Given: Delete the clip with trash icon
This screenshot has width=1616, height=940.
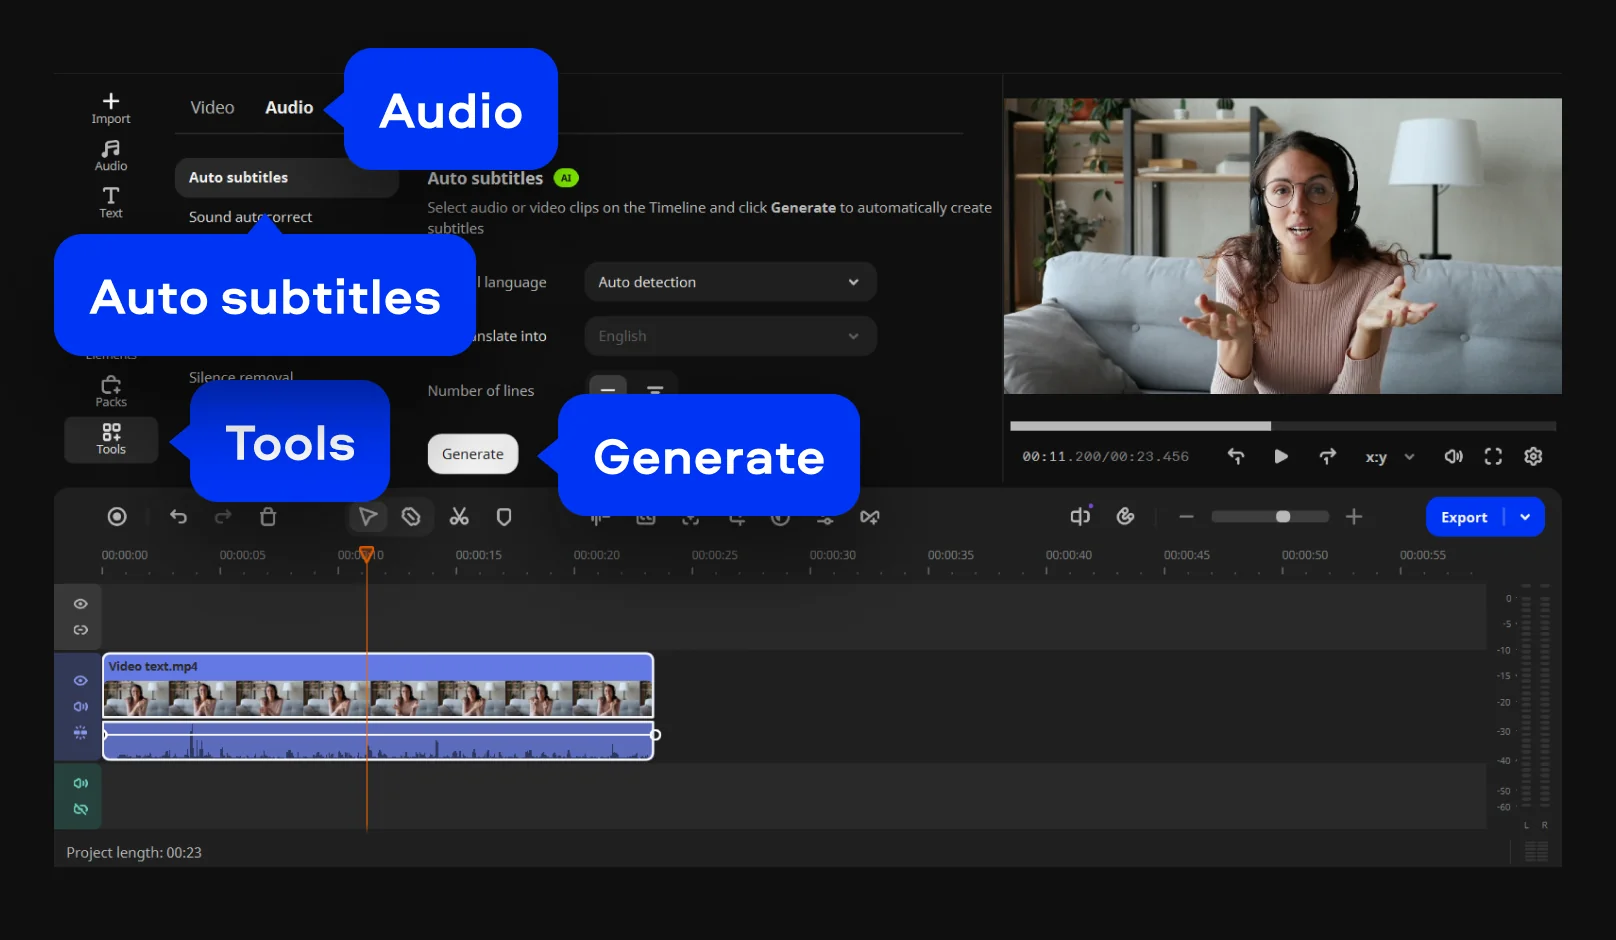Looking at the screenshot, I should (268, 517).
